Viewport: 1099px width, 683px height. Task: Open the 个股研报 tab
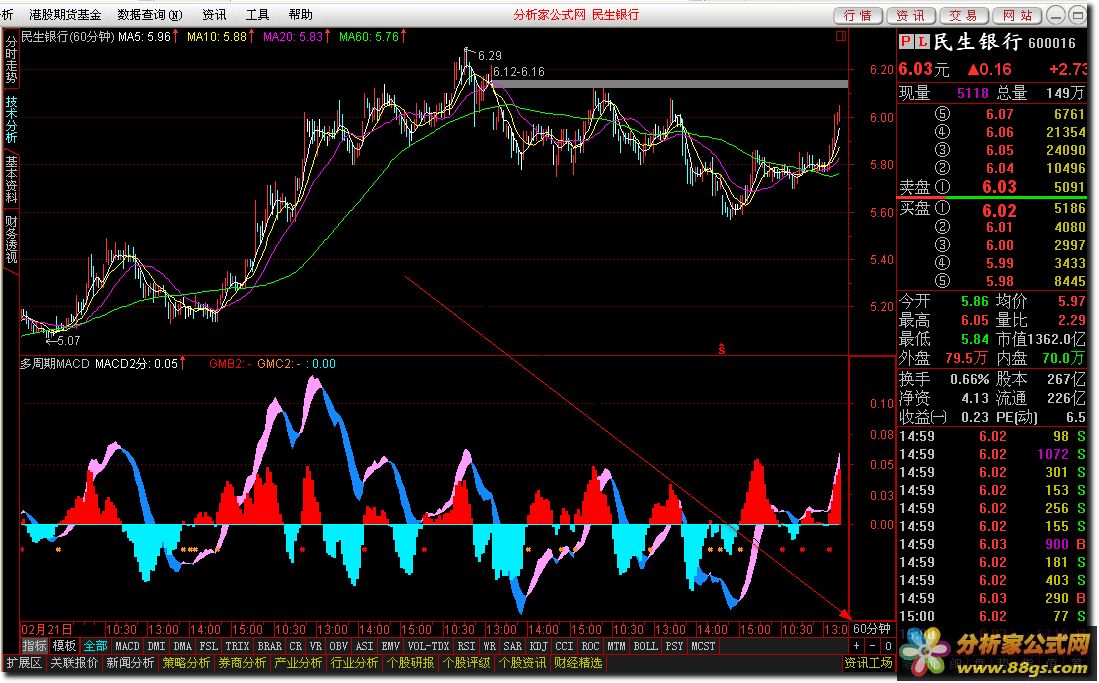click(411, 663)
